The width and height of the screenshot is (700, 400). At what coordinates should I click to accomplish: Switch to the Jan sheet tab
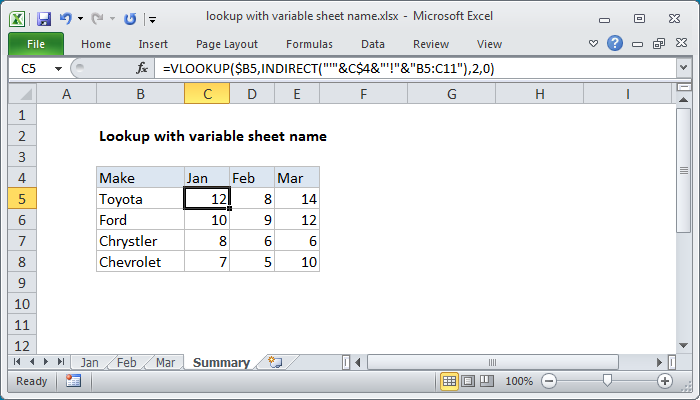(90, 363)
